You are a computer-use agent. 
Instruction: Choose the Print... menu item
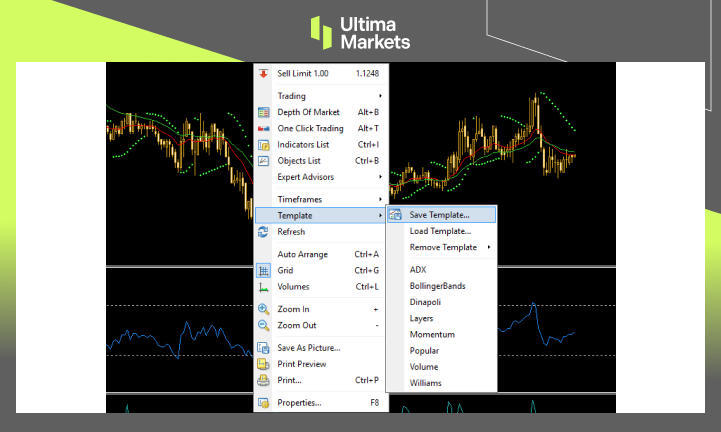pos(320,380)
